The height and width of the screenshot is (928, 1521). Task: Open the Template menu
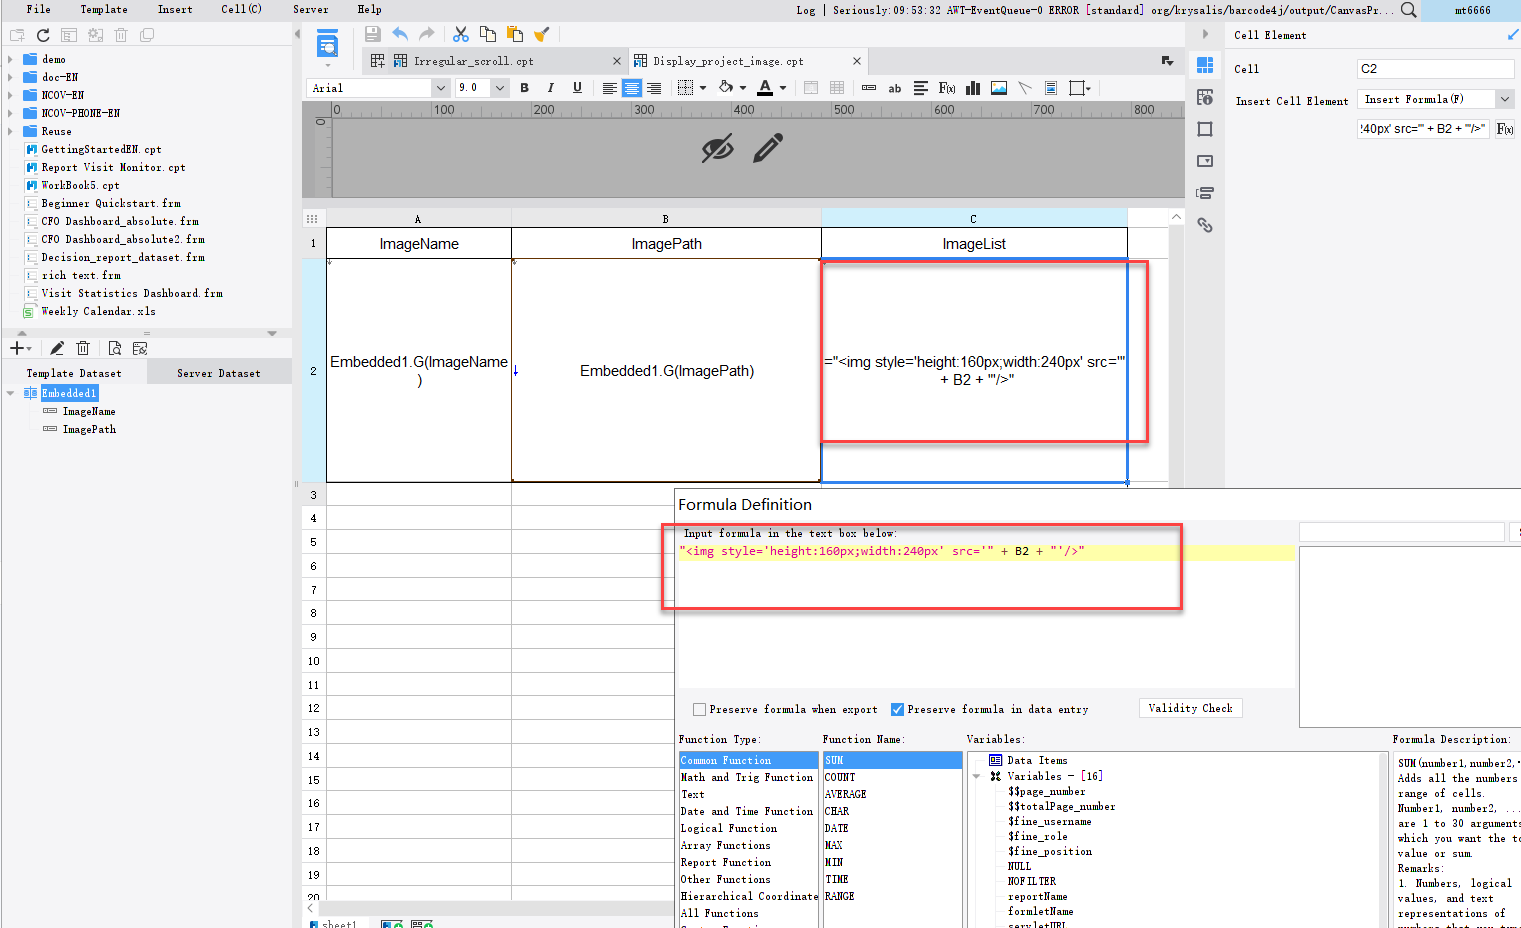(103, 10)
